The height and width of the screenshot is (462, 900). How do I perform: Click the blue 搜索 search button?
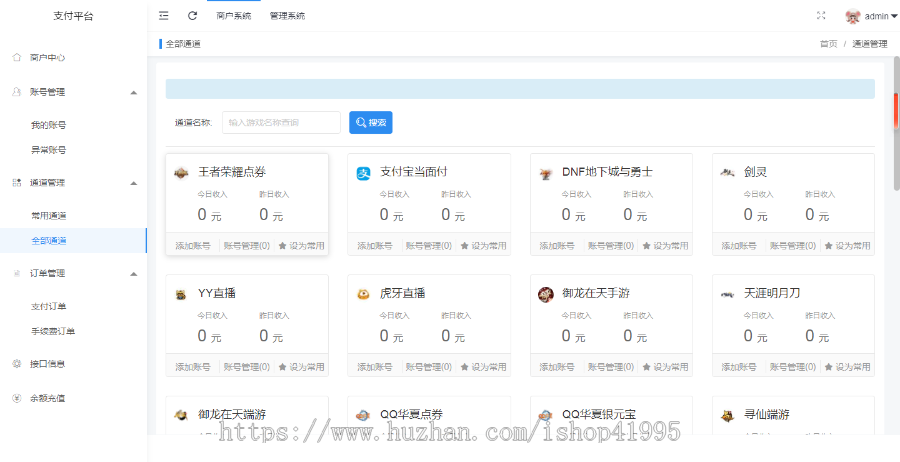coord(371,122)
